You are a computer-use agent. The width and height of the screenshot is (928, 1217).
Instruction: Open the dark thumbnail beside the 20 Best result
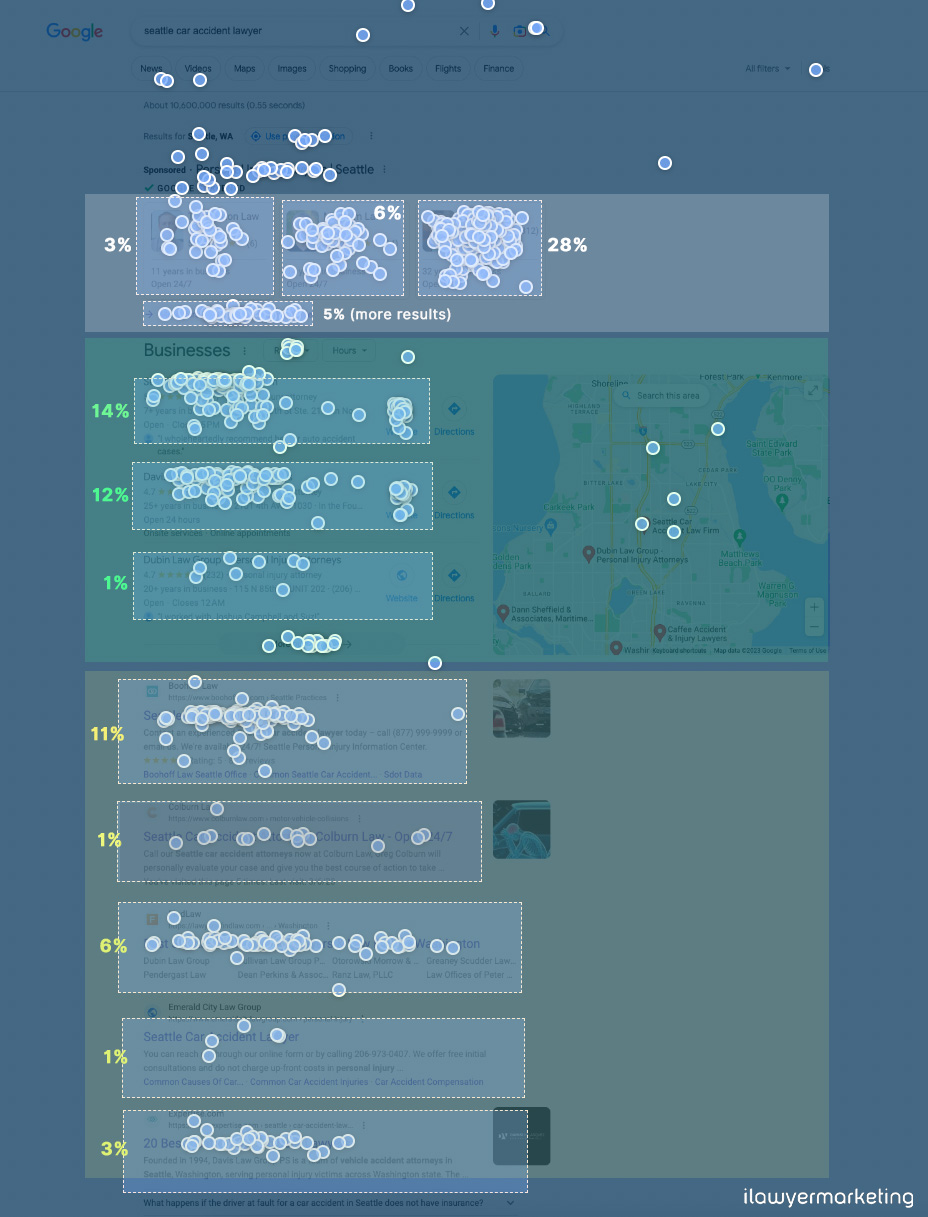(521, 1136)
